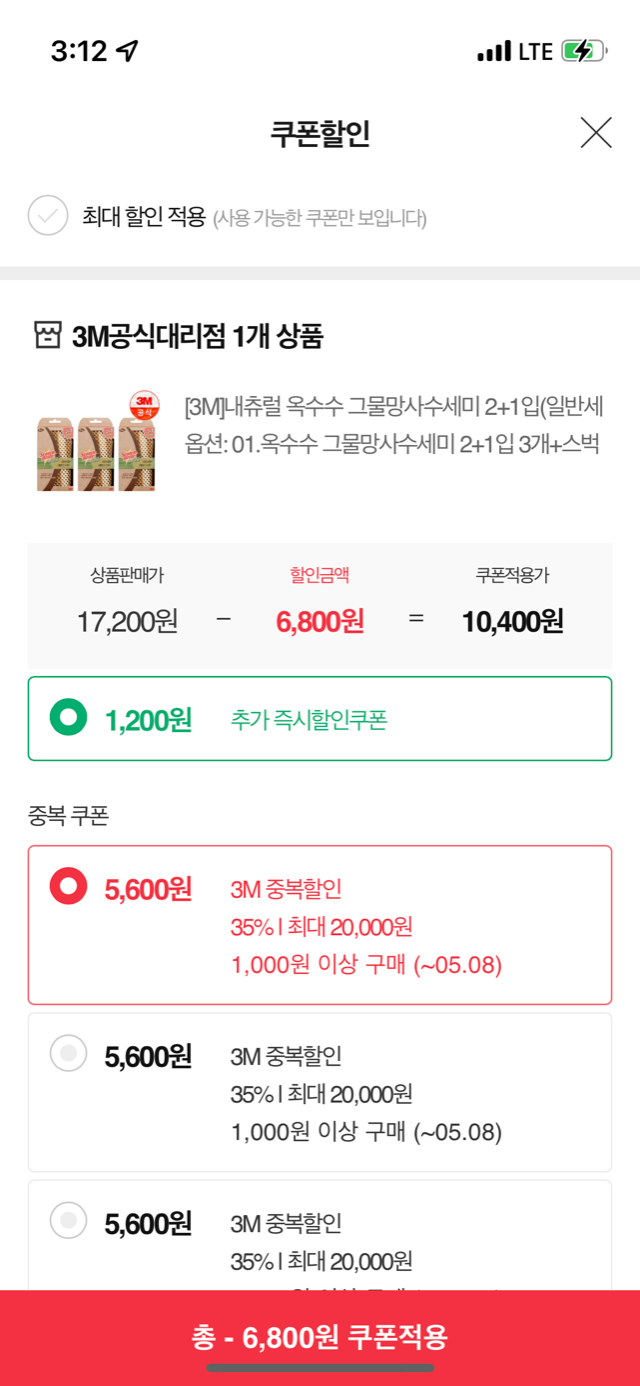
Task: Select the red-highlighted 5,600원 coupon radio
Action: pos(69,886)
